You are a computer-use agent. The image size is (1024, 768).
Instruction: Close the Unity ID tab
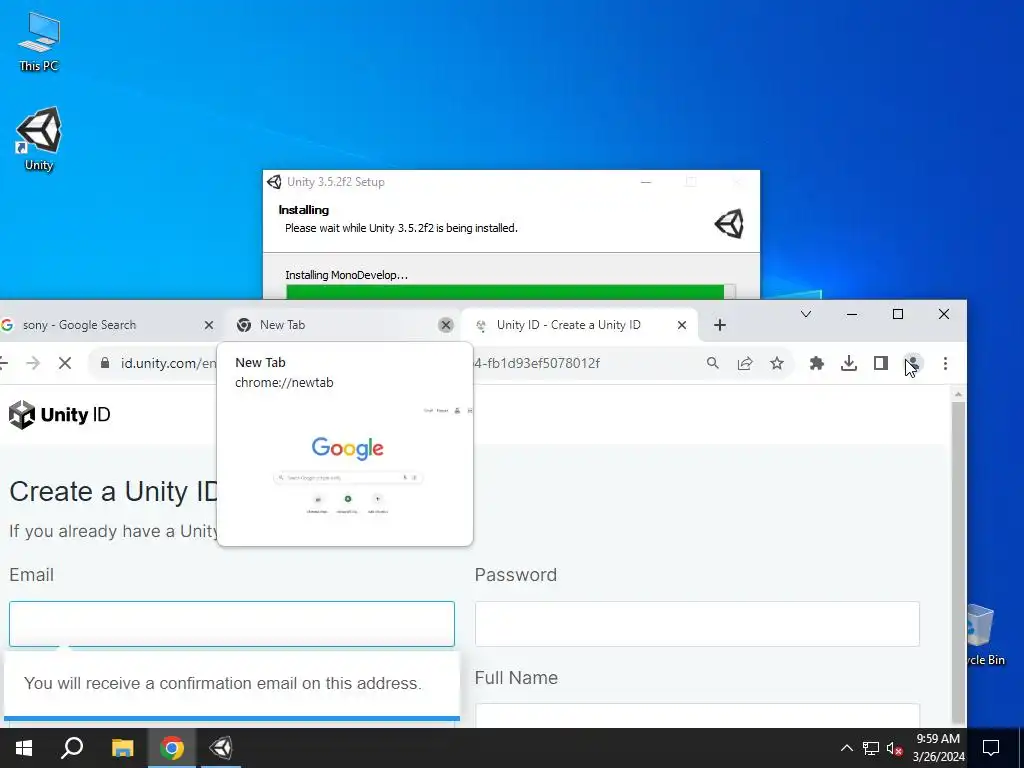click(682, 325)
